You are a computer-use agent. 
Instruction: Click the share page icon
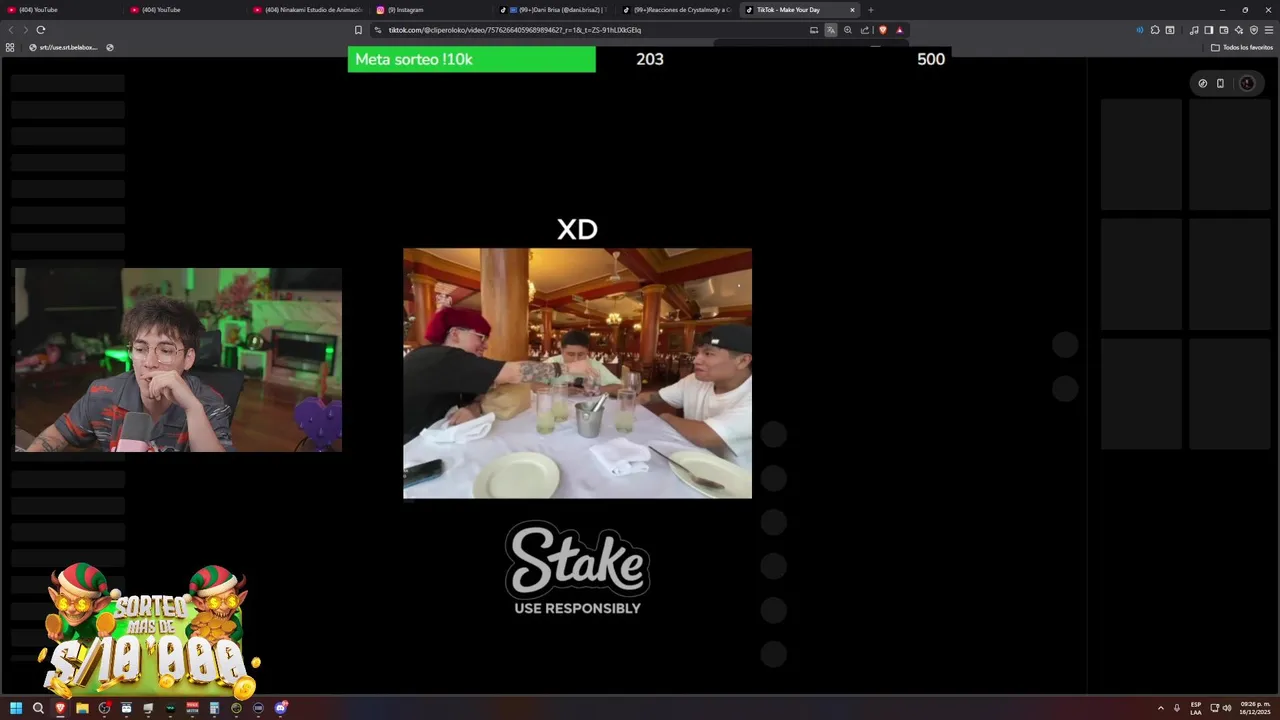(865, 30)
